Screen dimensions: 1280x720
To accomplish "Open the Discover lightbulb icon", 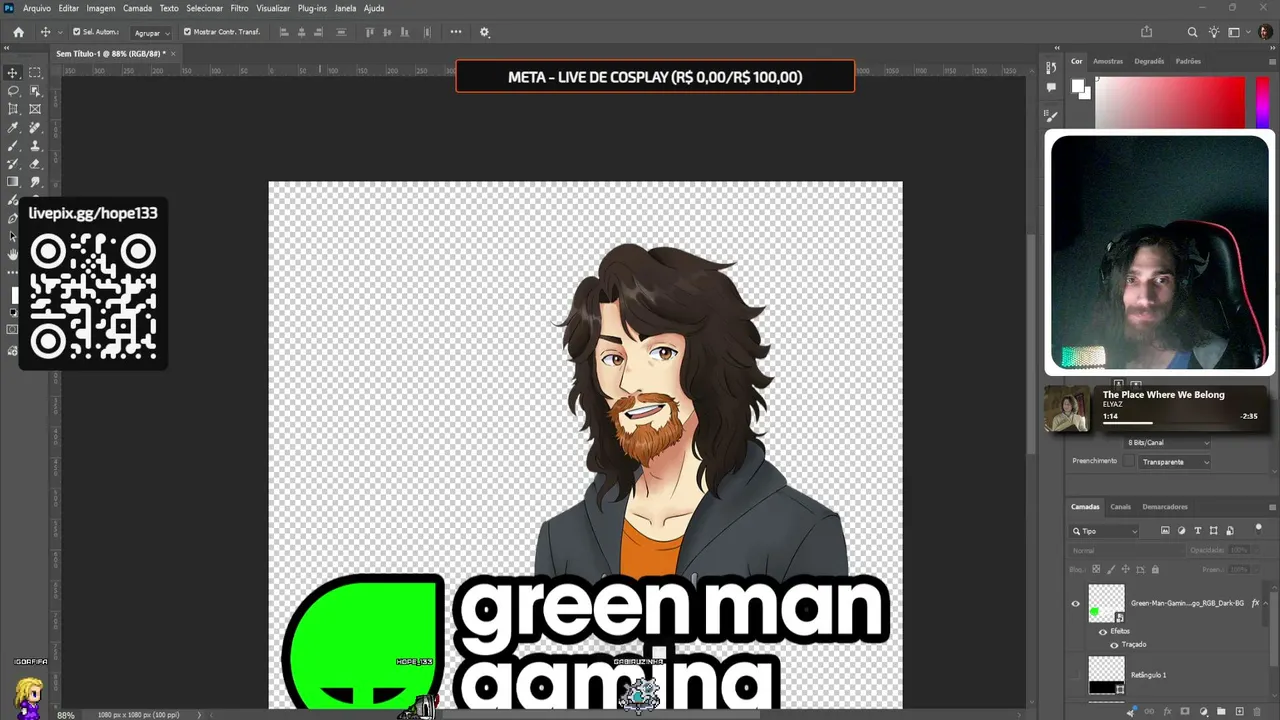I will pyautogui.click(x=1214, y=32).
